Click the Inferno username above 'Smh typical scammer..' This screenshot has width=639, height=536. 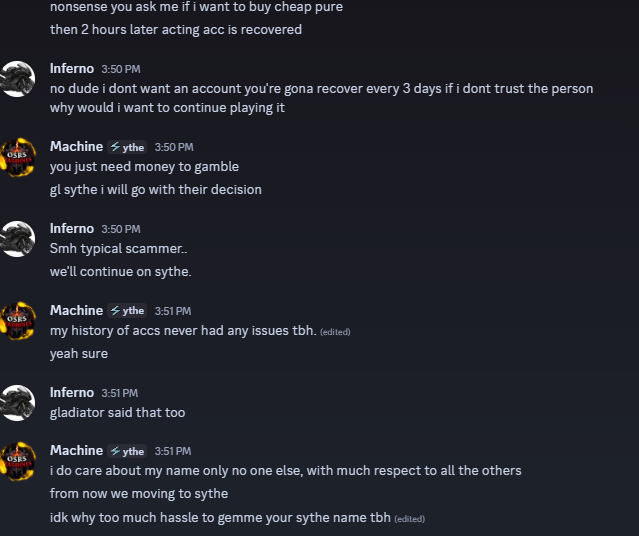72,229
